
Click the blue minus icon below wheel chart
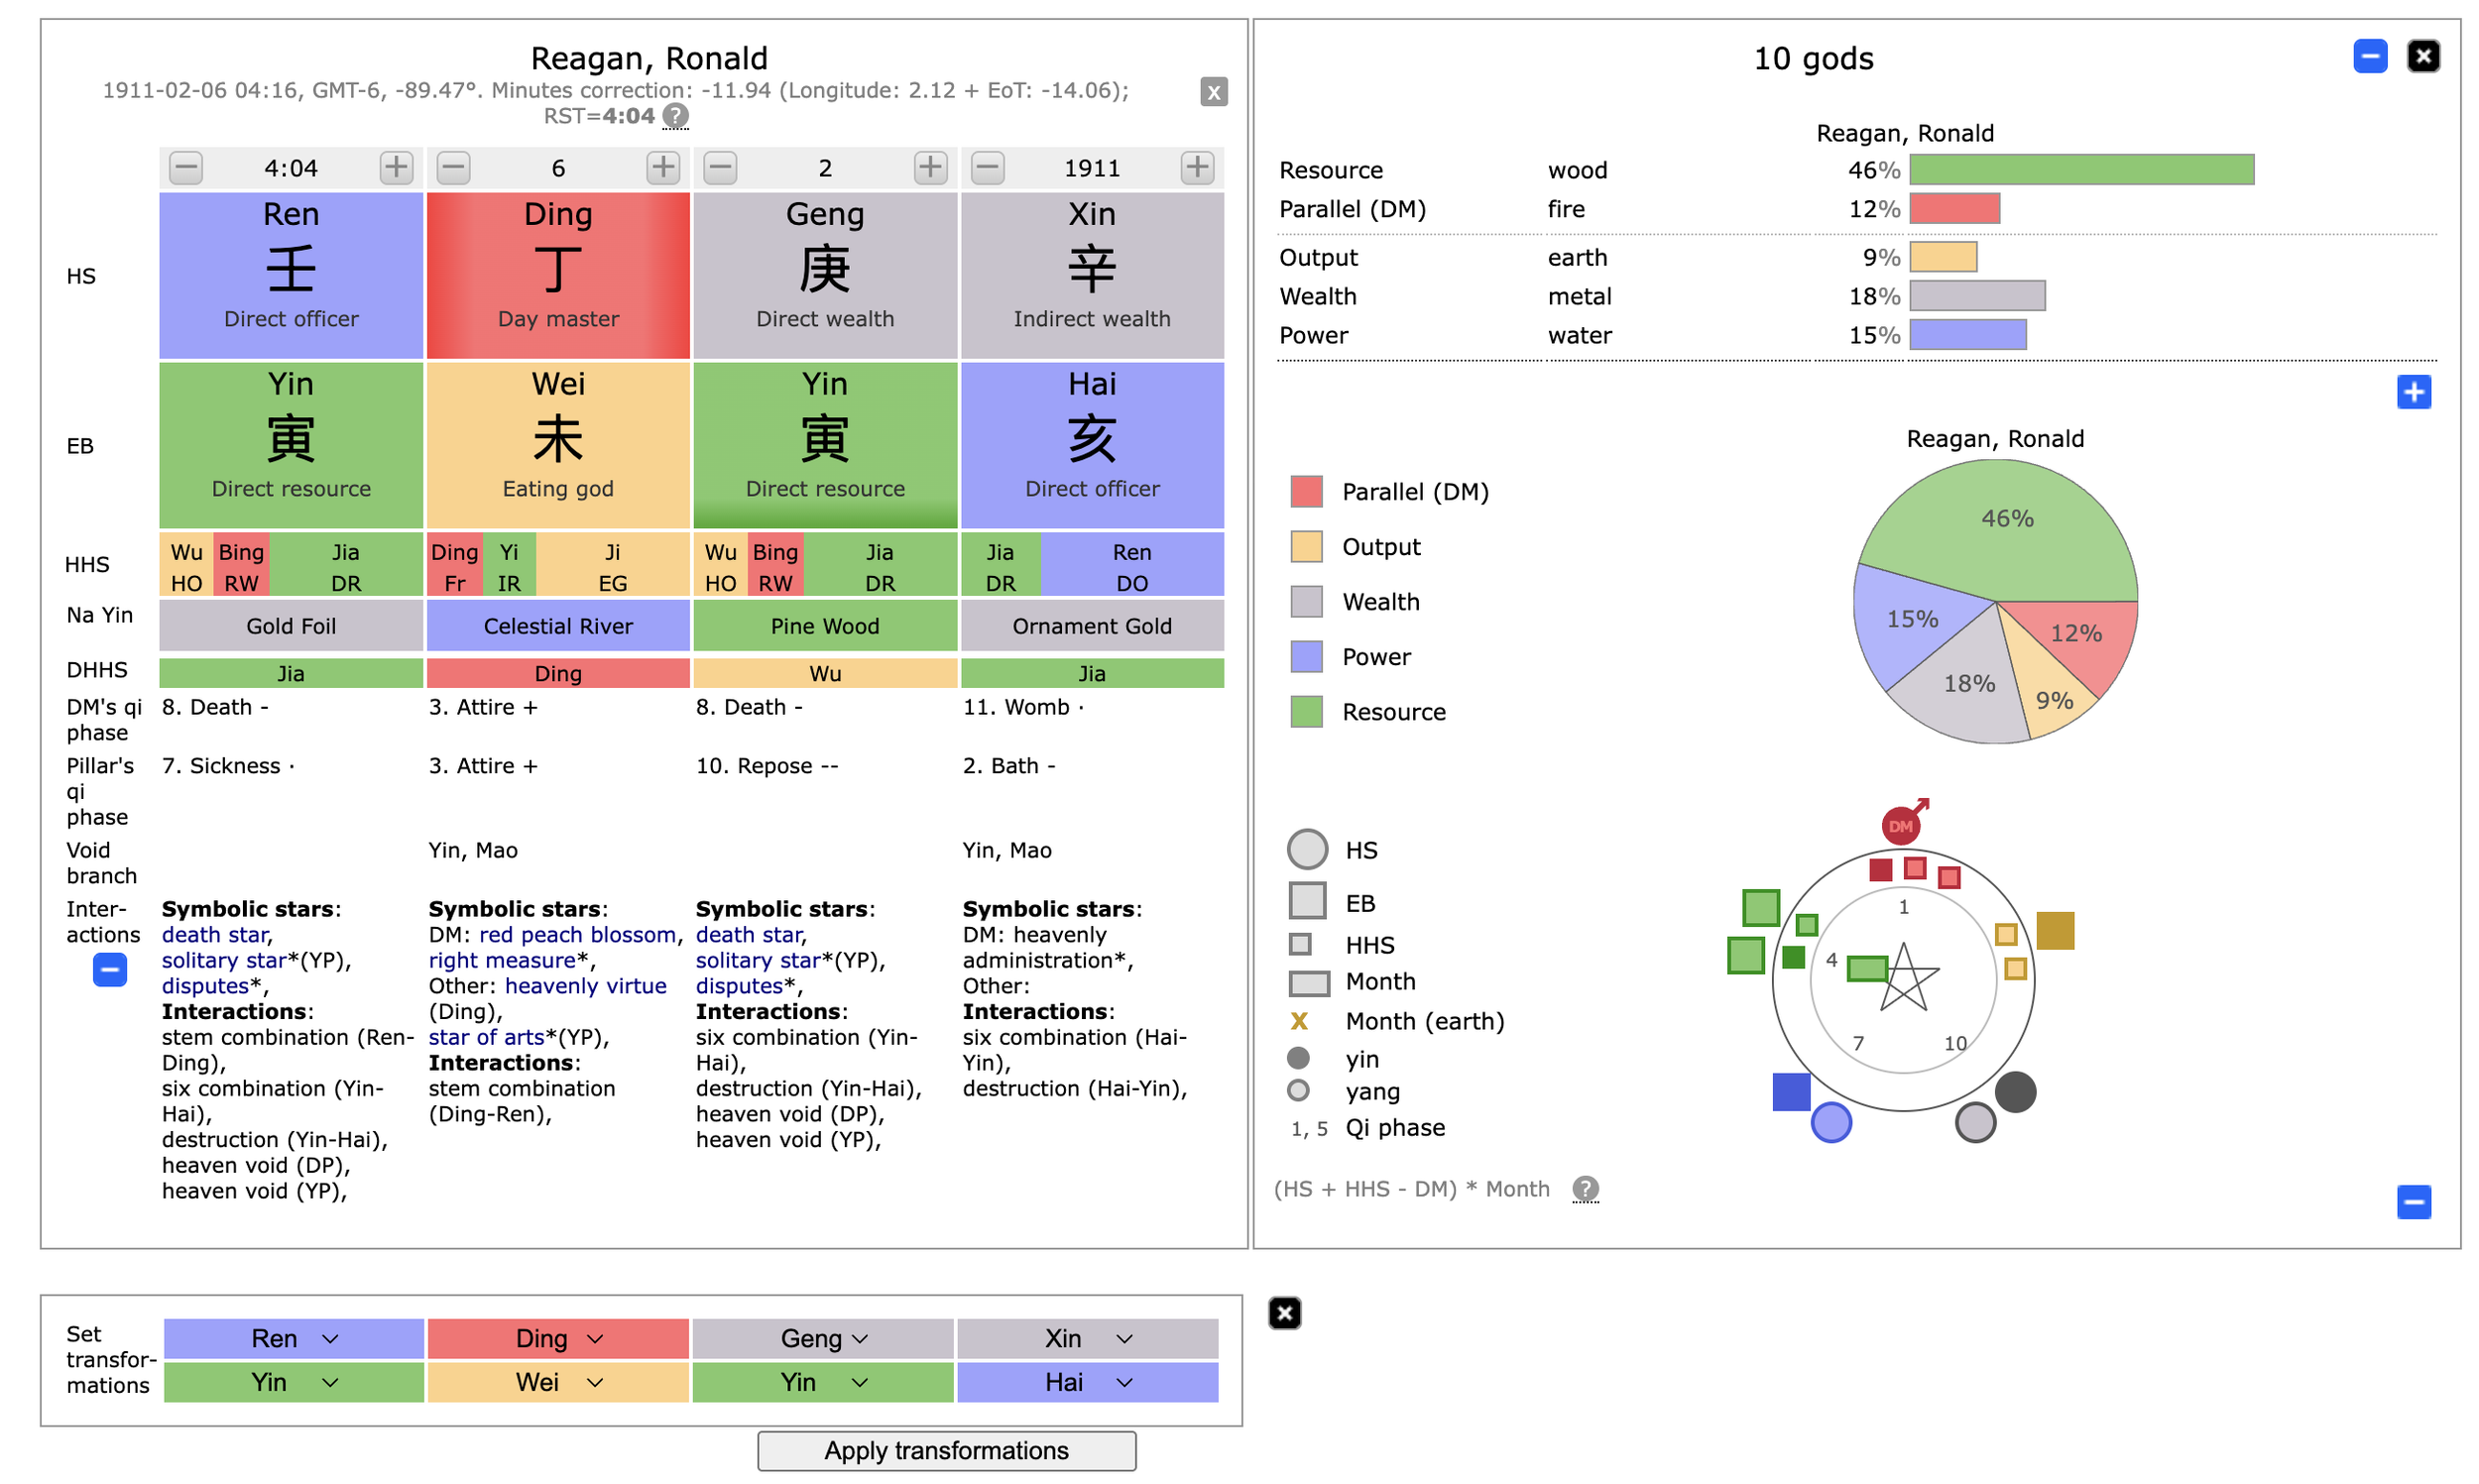pyautogui.click(x=2413, y=1202)
